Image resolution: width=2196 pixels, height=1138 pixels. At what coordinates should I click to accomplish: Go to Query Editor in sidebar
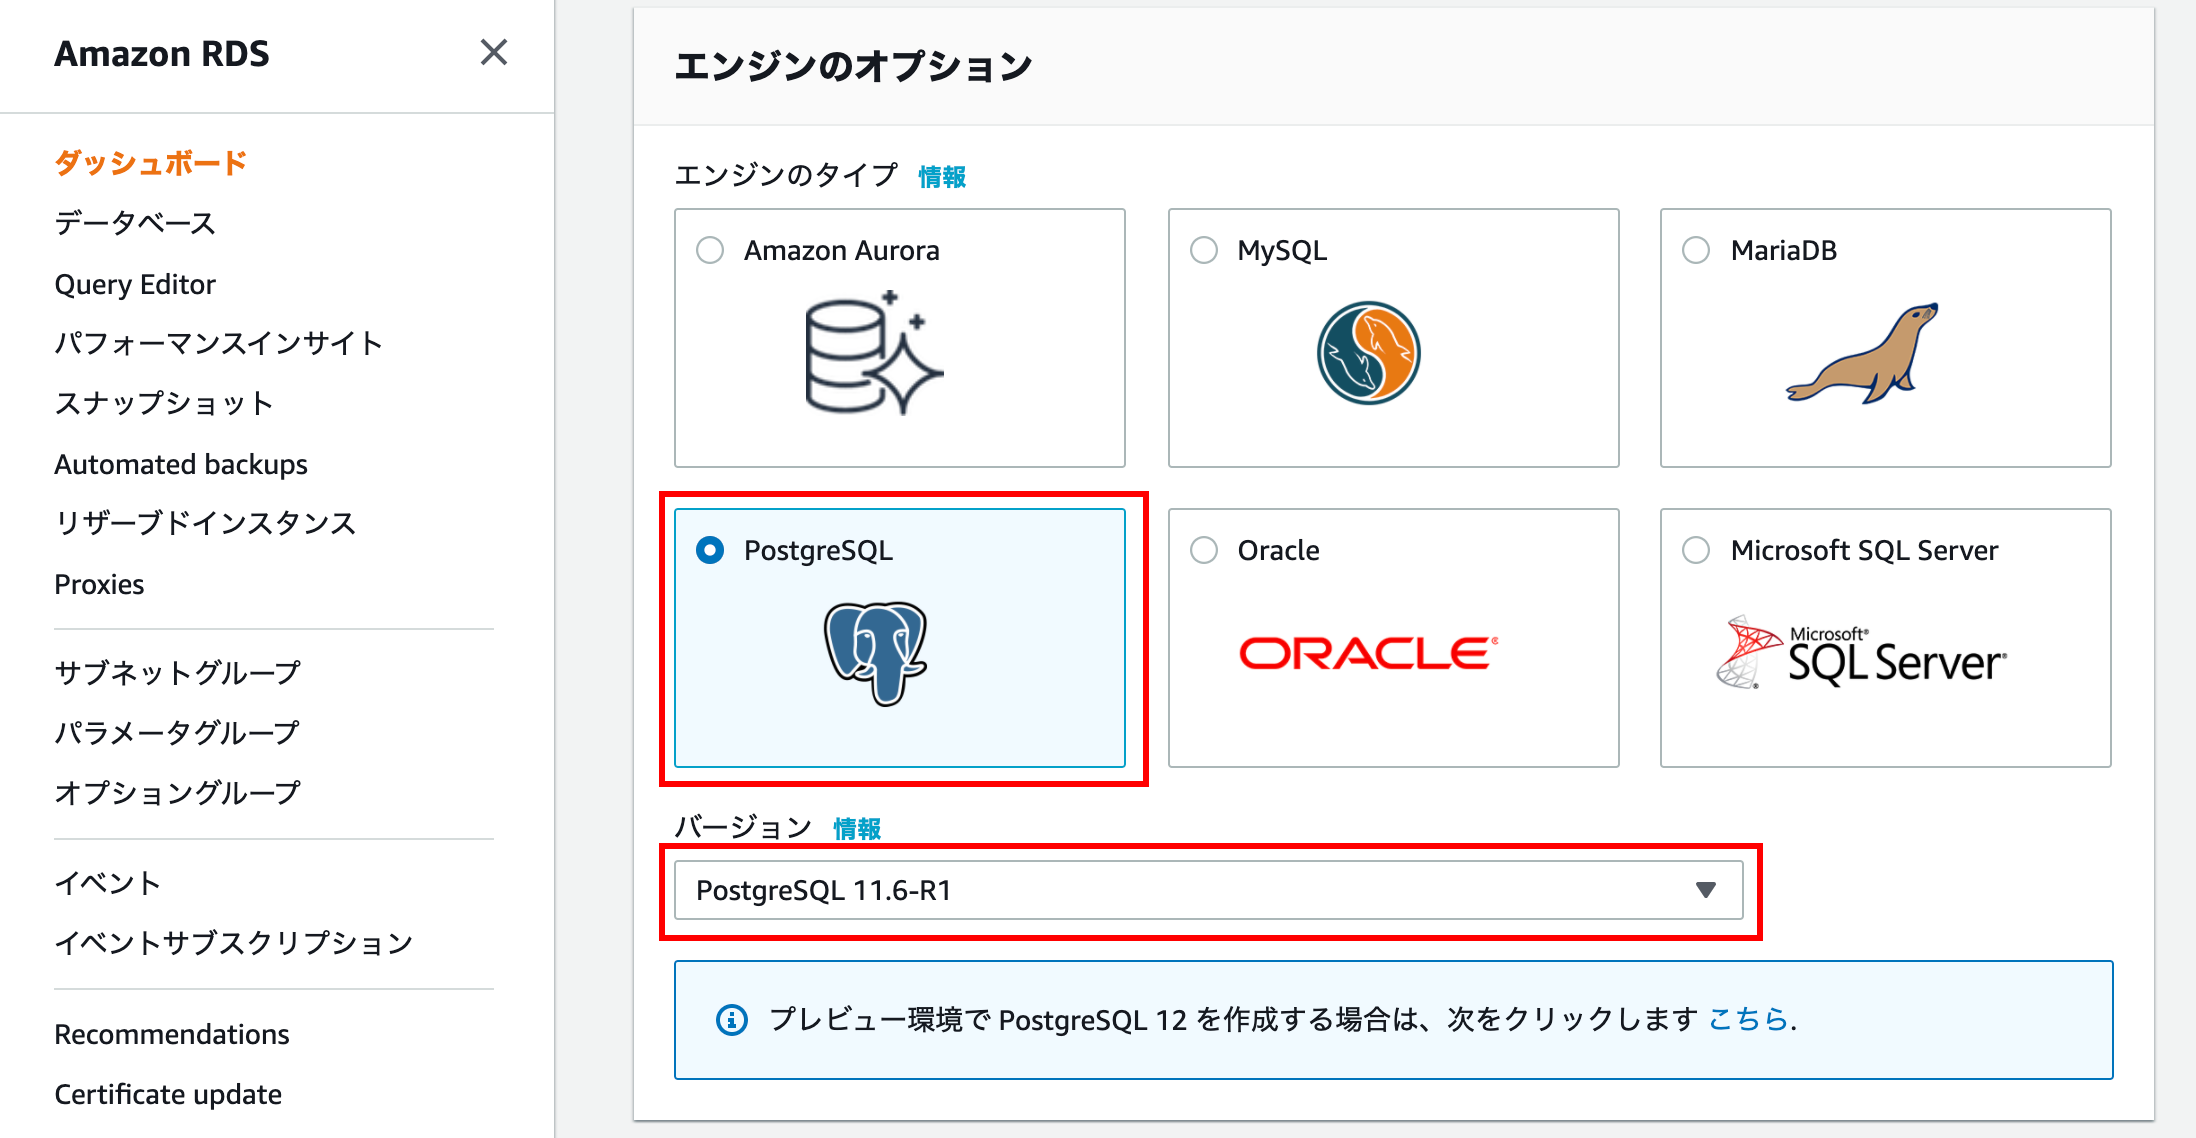coord(135,285)
